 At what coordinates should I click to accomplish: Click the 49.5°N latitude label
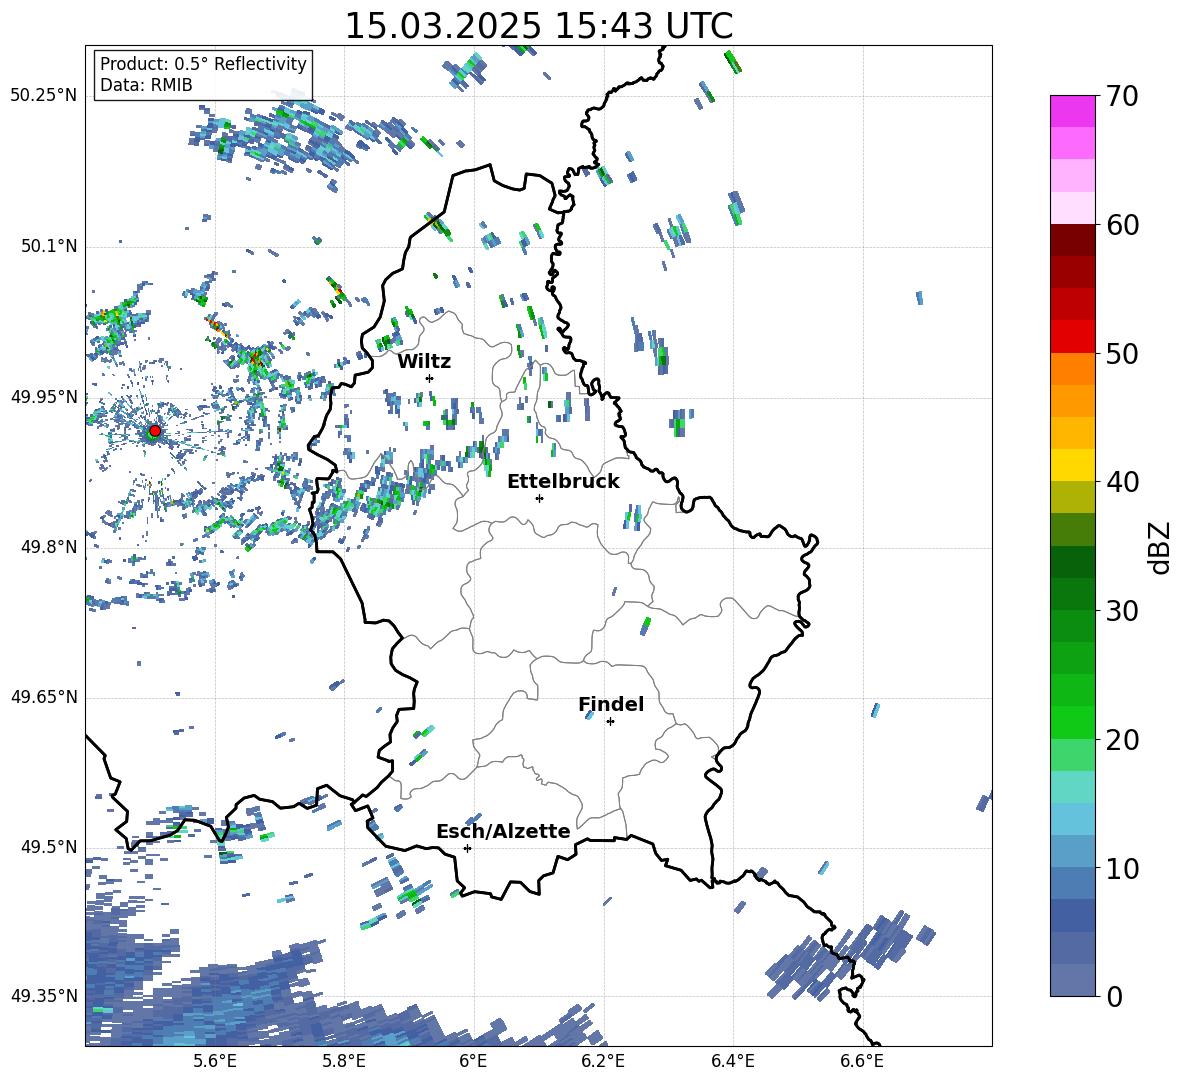click(x=49, y=847)
